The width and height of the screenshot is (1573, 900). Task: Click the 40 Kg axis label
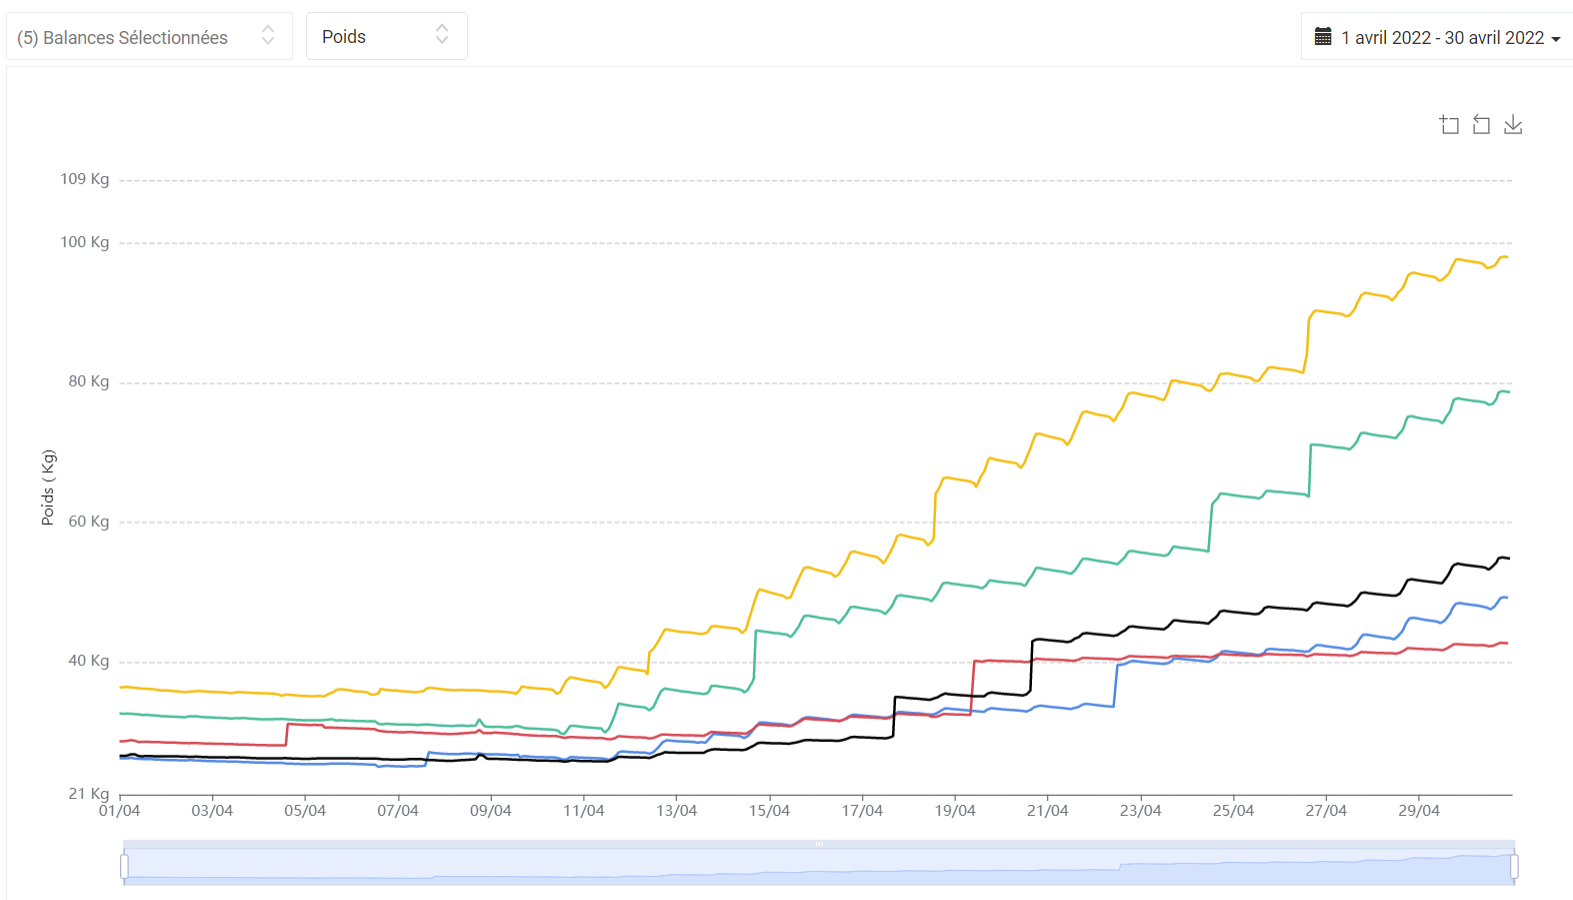(x=89, y=660)
